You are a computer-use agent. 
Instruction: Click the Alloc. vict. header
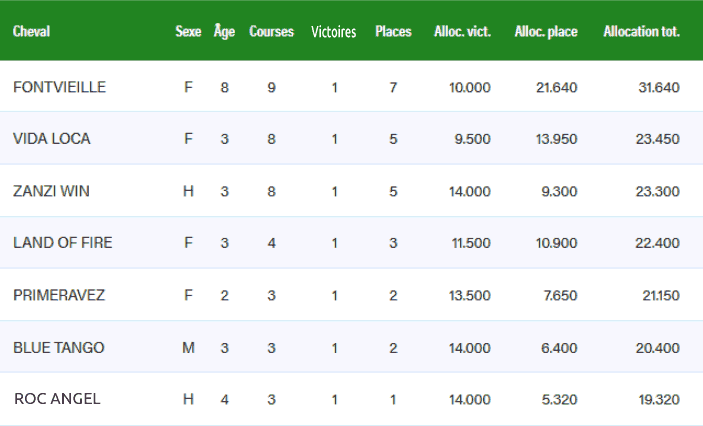[462, 32]
